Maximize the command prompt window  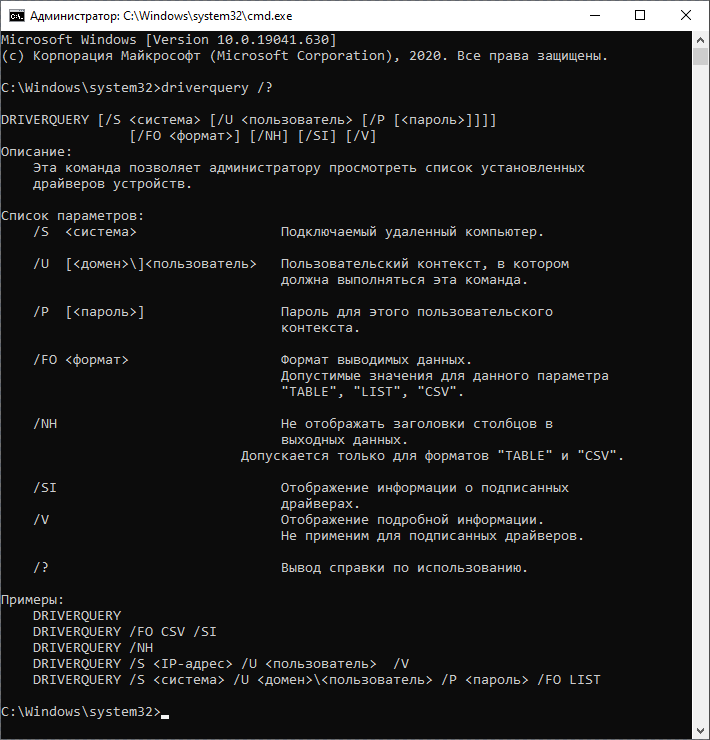click(640, 16)
